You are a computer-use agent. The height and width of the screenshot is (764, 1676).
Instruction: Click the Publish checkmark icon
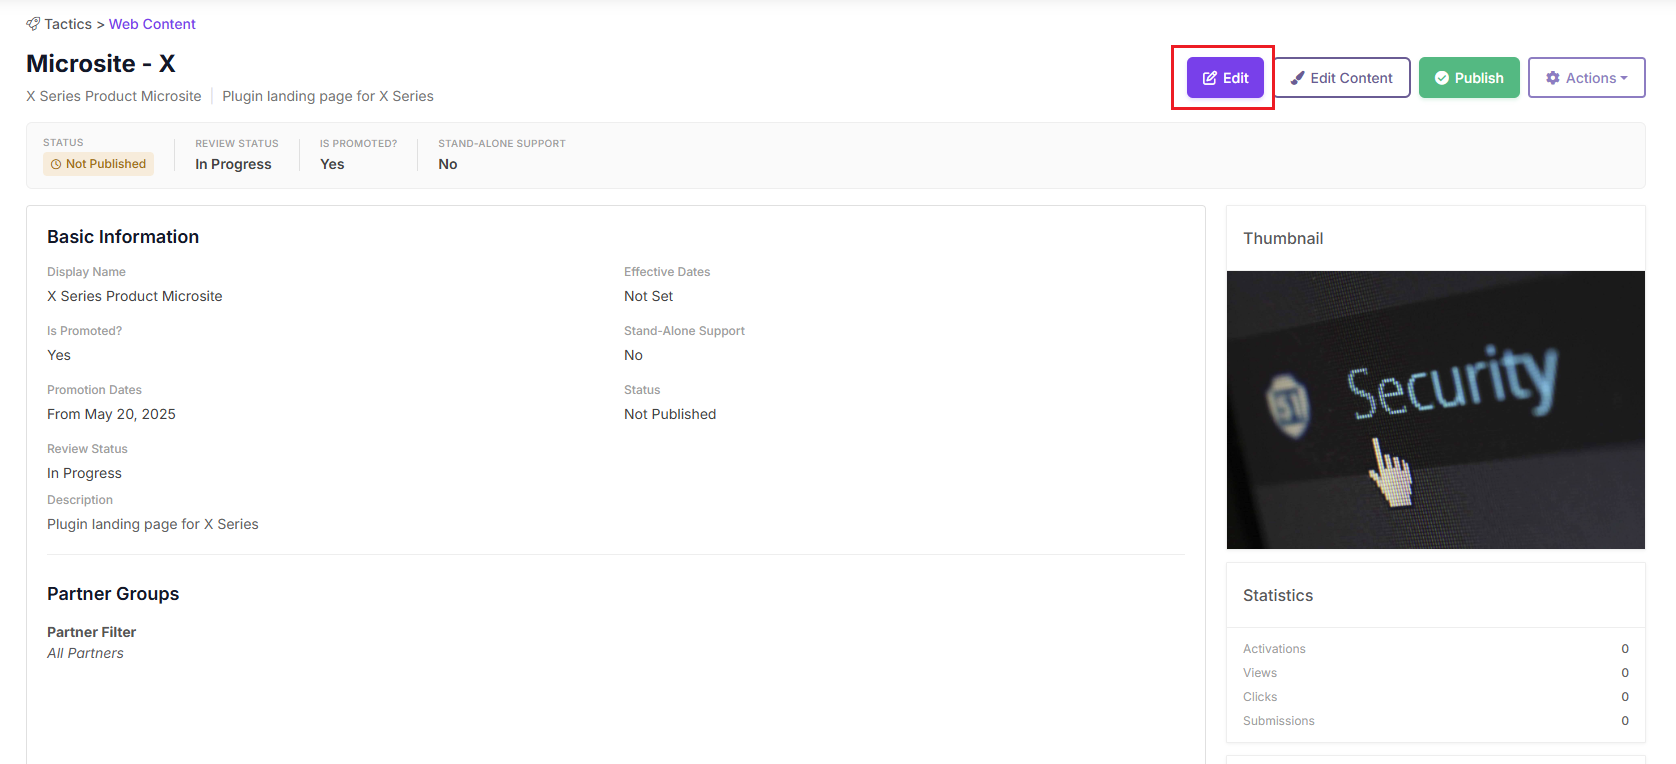point(1442,78)
